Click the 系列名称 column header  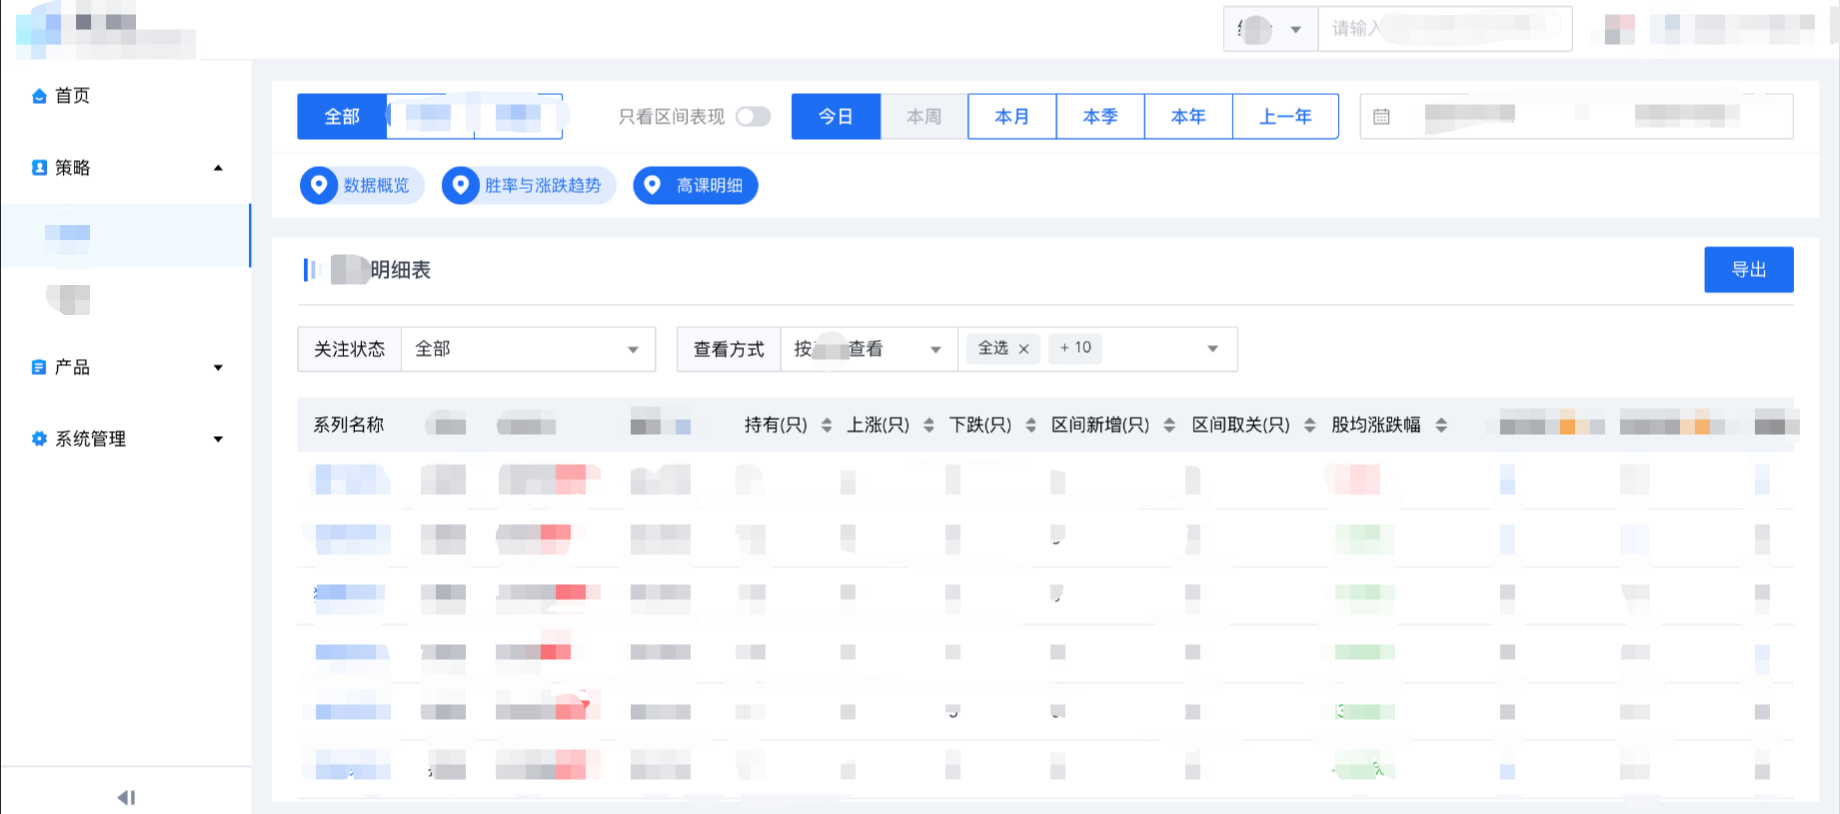349,425
